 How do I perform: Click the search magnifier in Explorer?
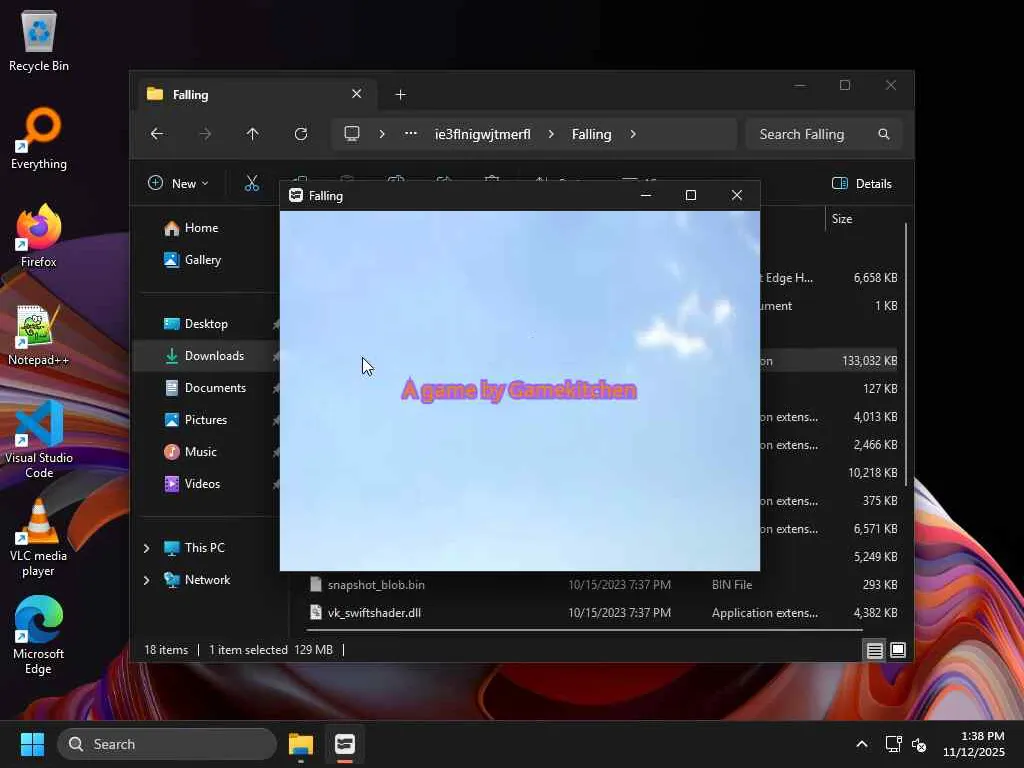[x=884, y=134]
